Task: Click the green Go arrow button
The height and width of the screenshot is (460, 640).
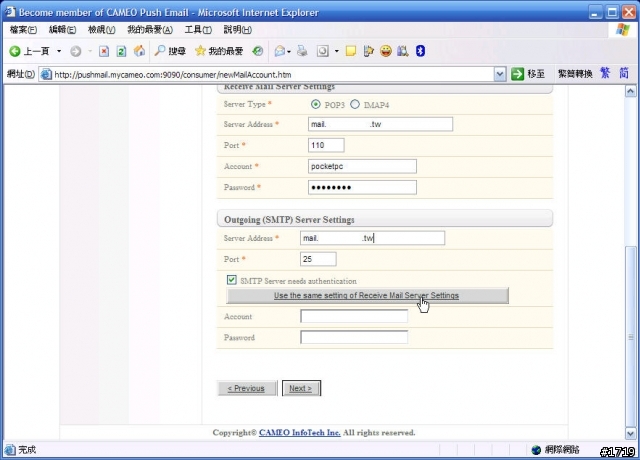Action: click(x=517, y=74)
